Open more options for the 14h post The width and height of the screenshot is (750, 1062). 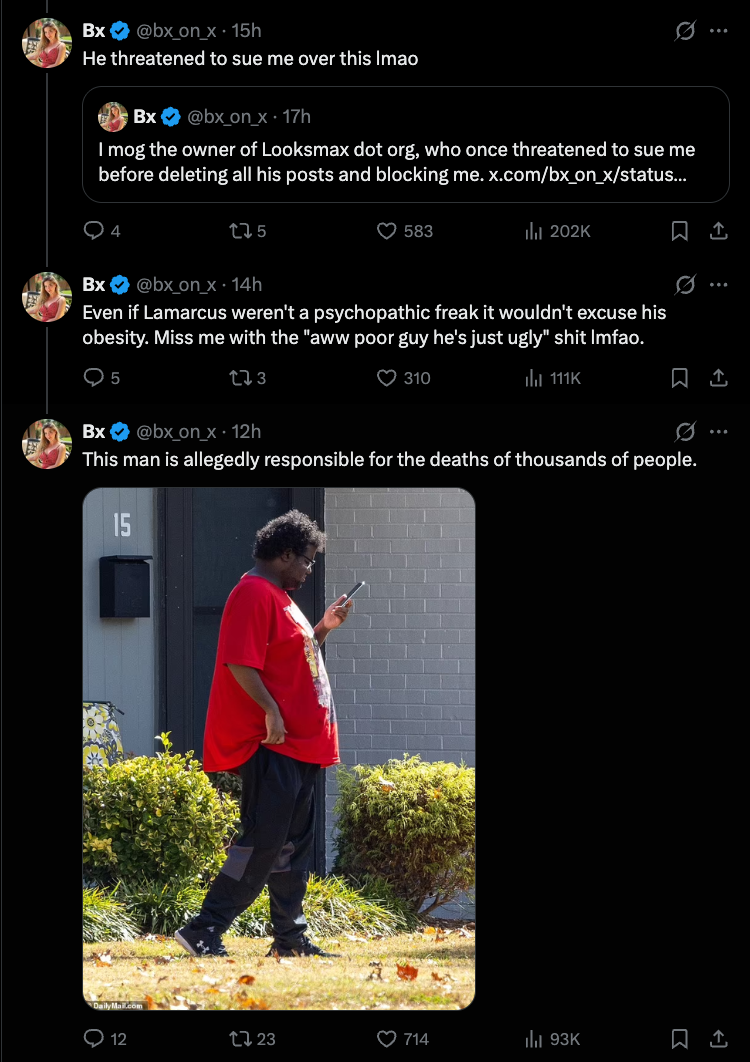tap(717, 285)
